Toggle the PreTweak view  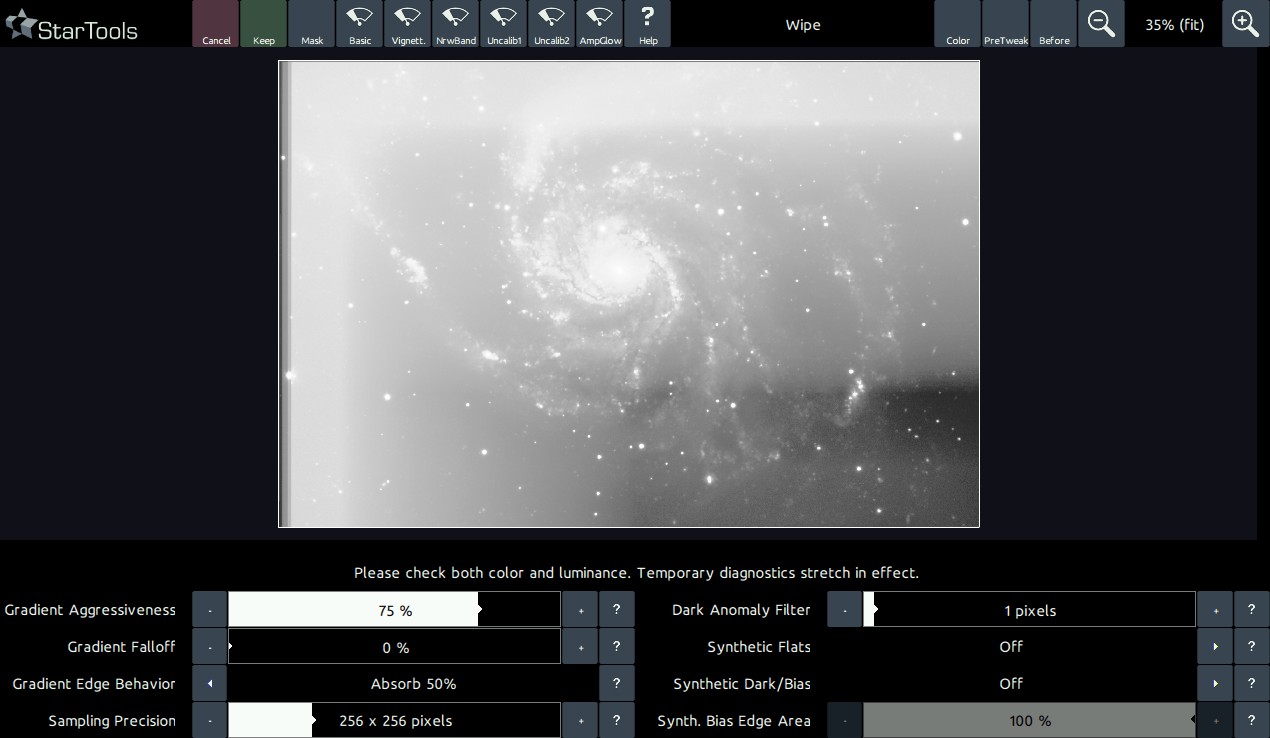pos(1006,24)
